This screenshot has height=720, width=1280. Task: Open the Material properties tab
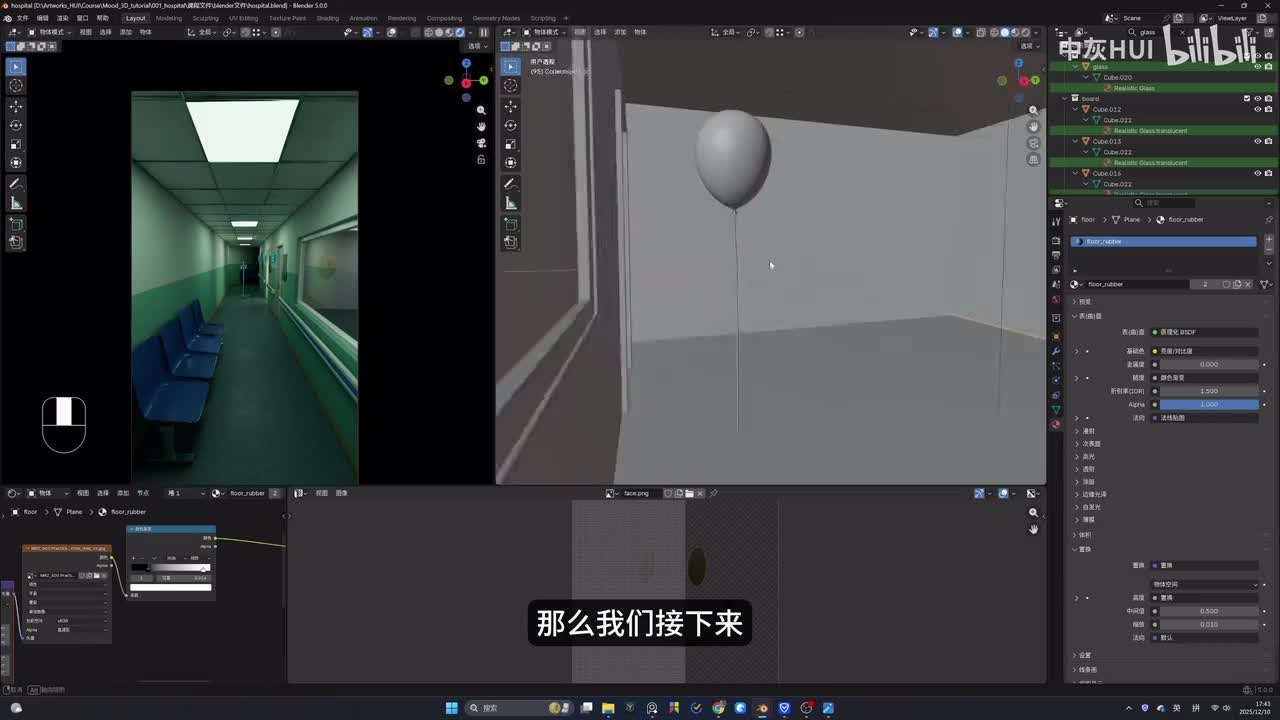click(x=1055, y=424)
